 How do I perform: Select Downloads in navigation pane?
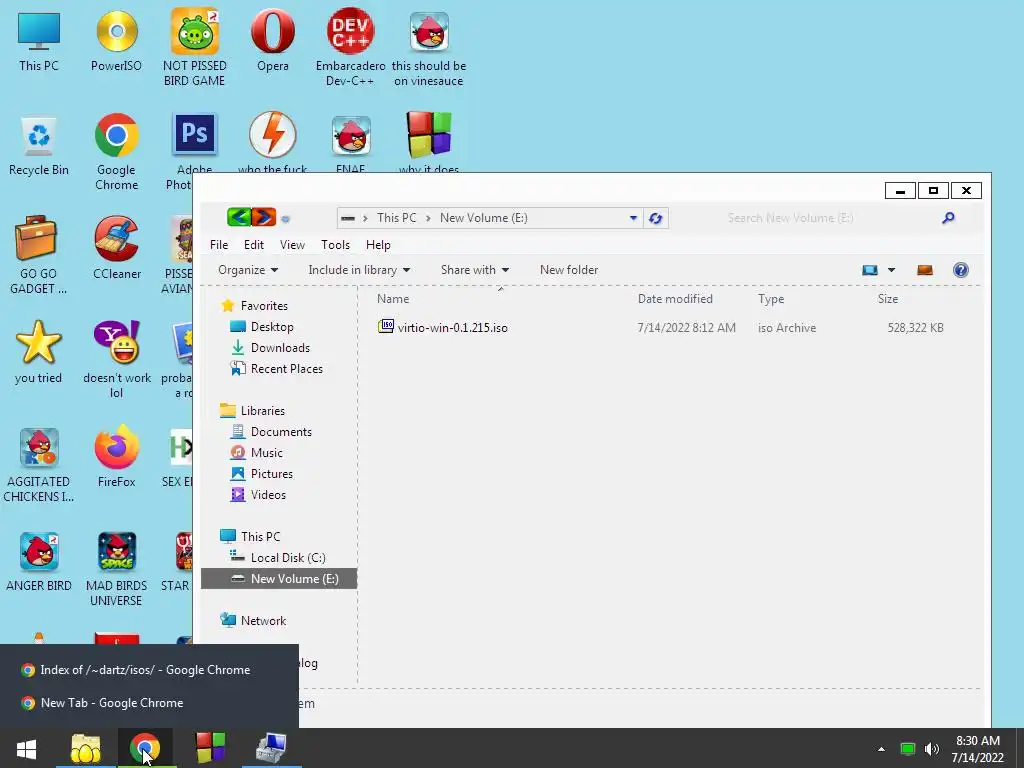tap(271, 347)
